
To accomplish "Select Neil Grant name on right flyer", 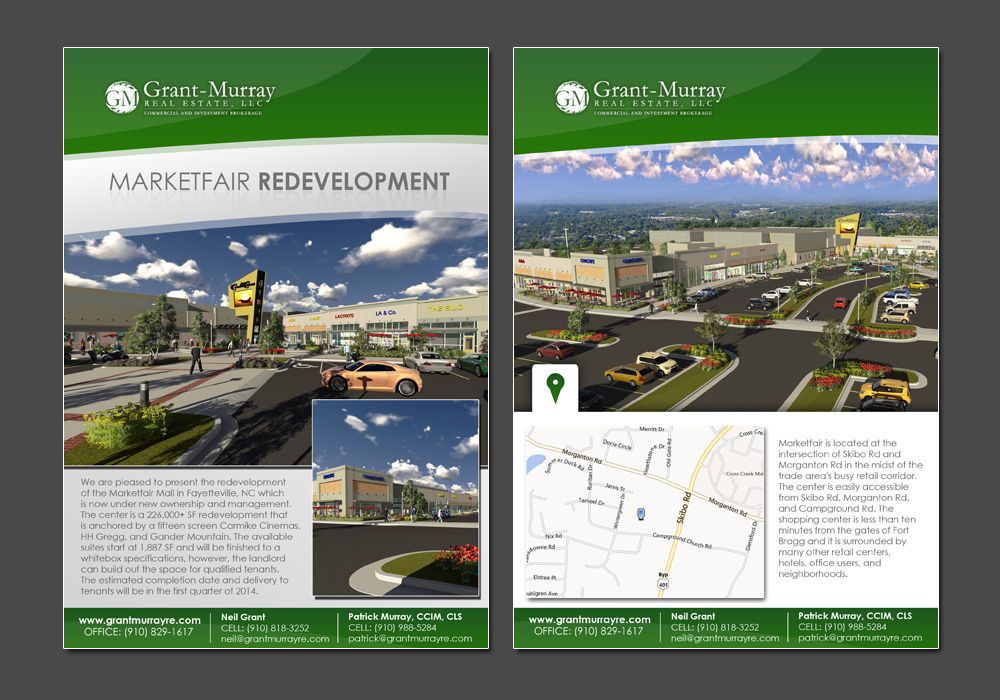I will pyautogui.click(x=693, y=616).
